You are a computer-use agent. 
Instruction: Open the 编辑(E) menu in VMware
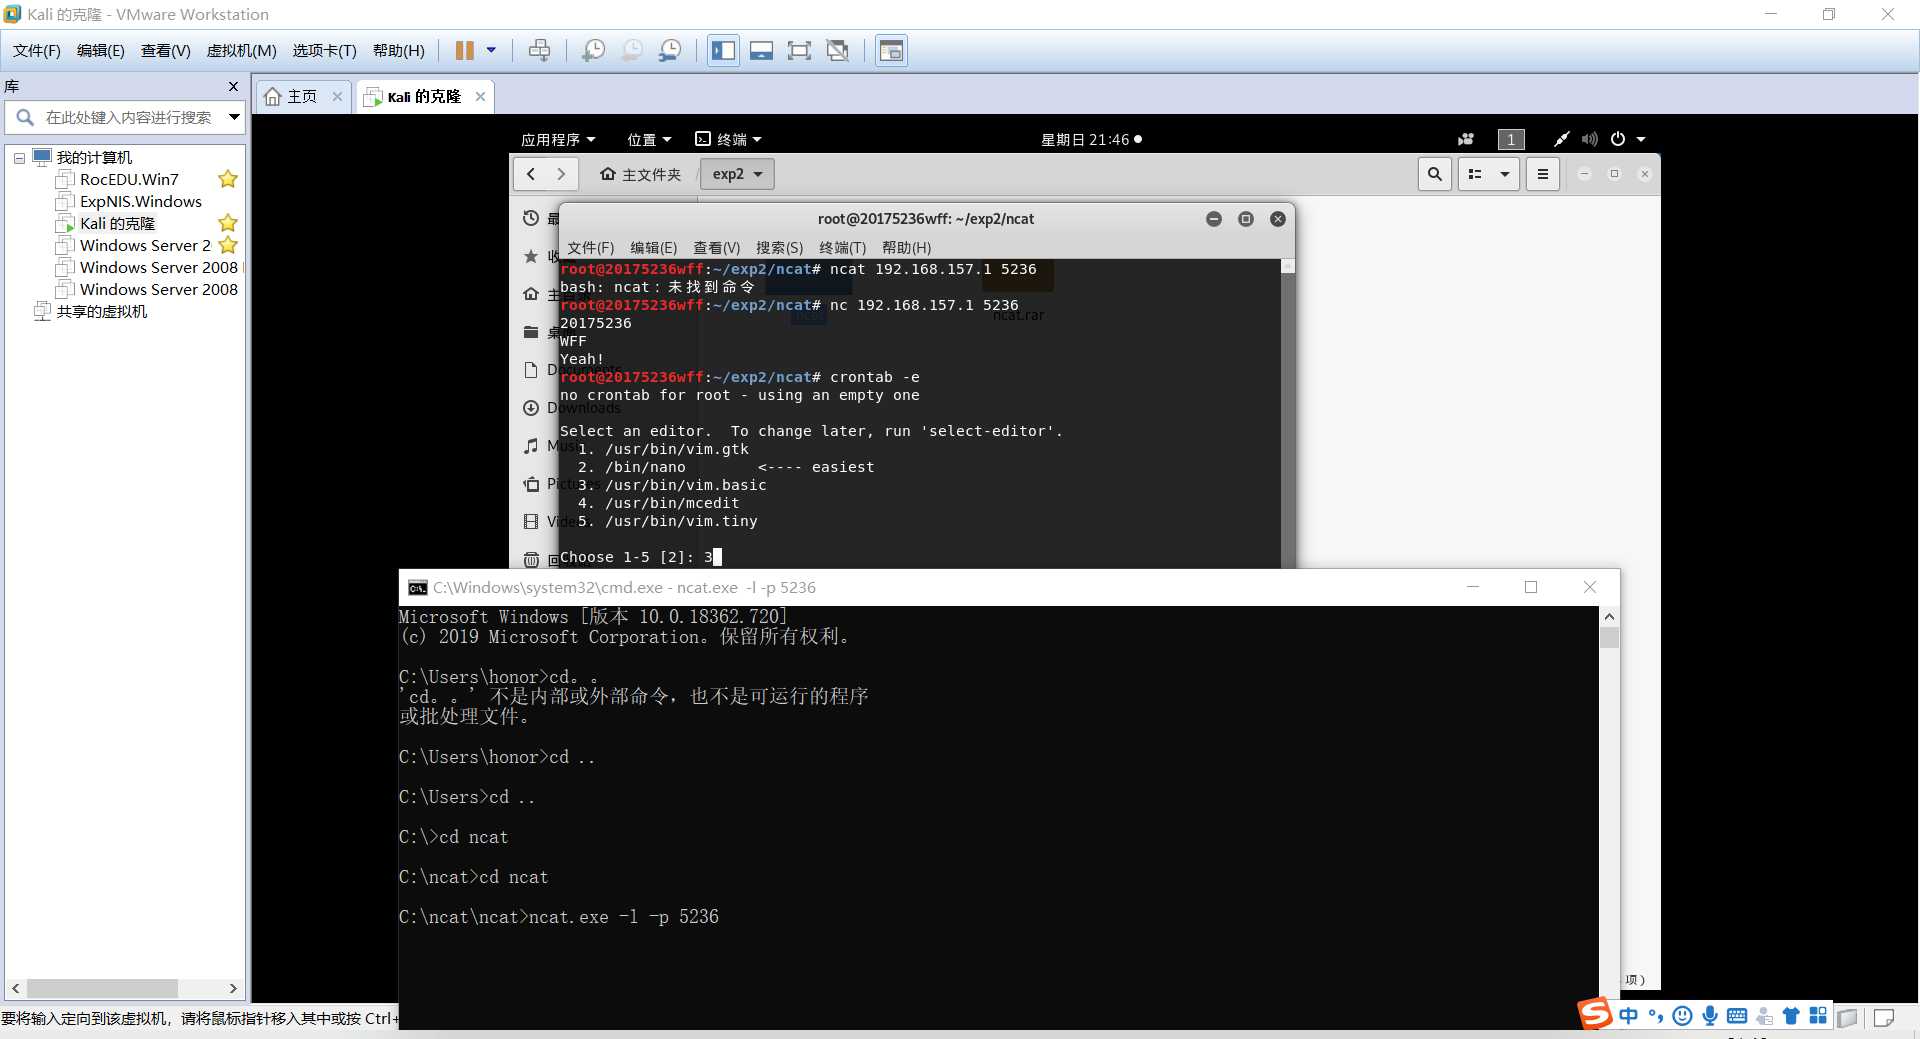(x=101, y=50)
